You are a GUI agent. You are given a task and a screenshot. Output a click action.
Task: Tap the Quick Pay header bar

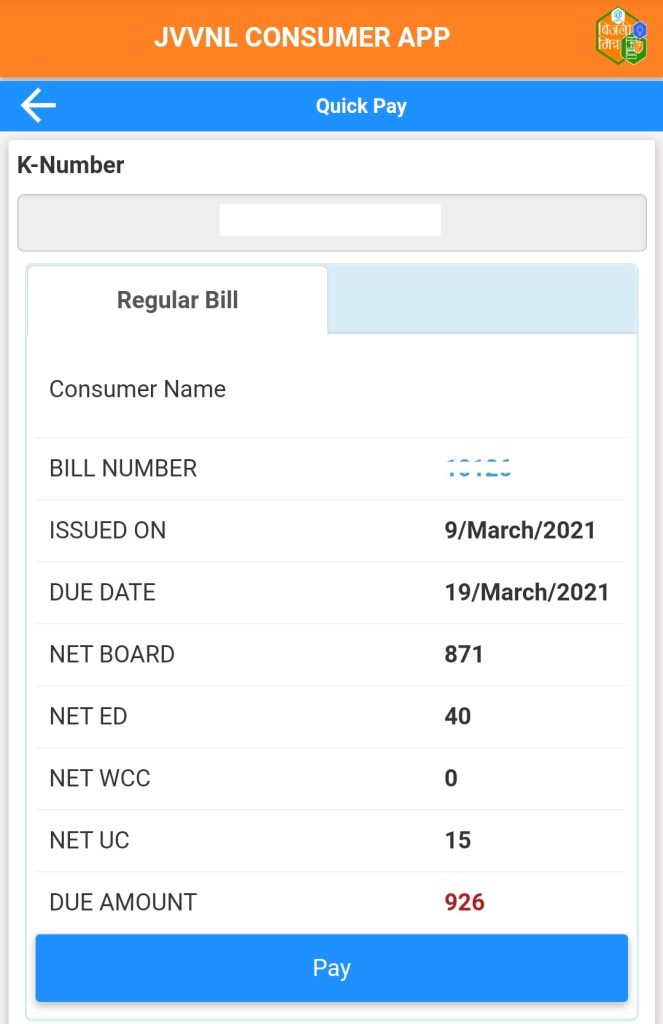coord(361,104)
